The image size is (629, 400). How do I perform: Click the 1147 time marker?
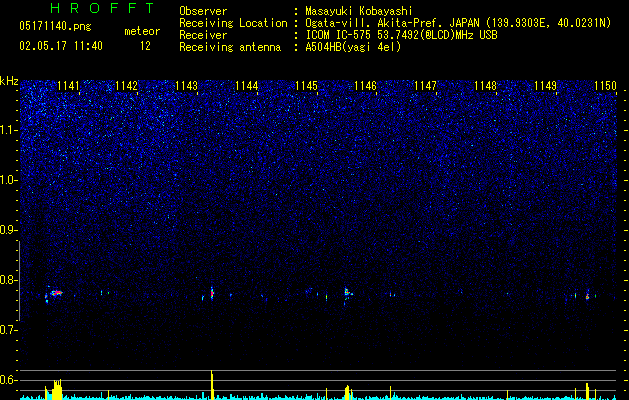425,86
